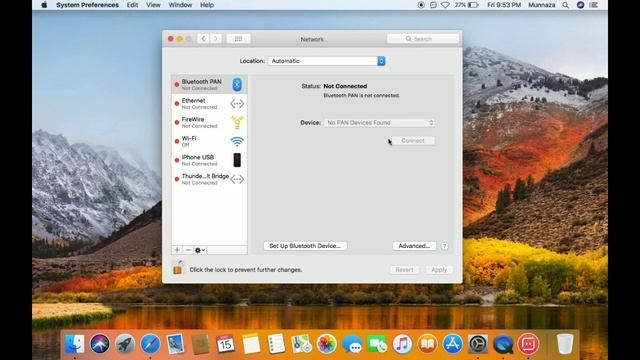Image resolution: width=640 pixels, height=360 pixels.
Task: Show all preferences grid button
Action: click(238, 39)
